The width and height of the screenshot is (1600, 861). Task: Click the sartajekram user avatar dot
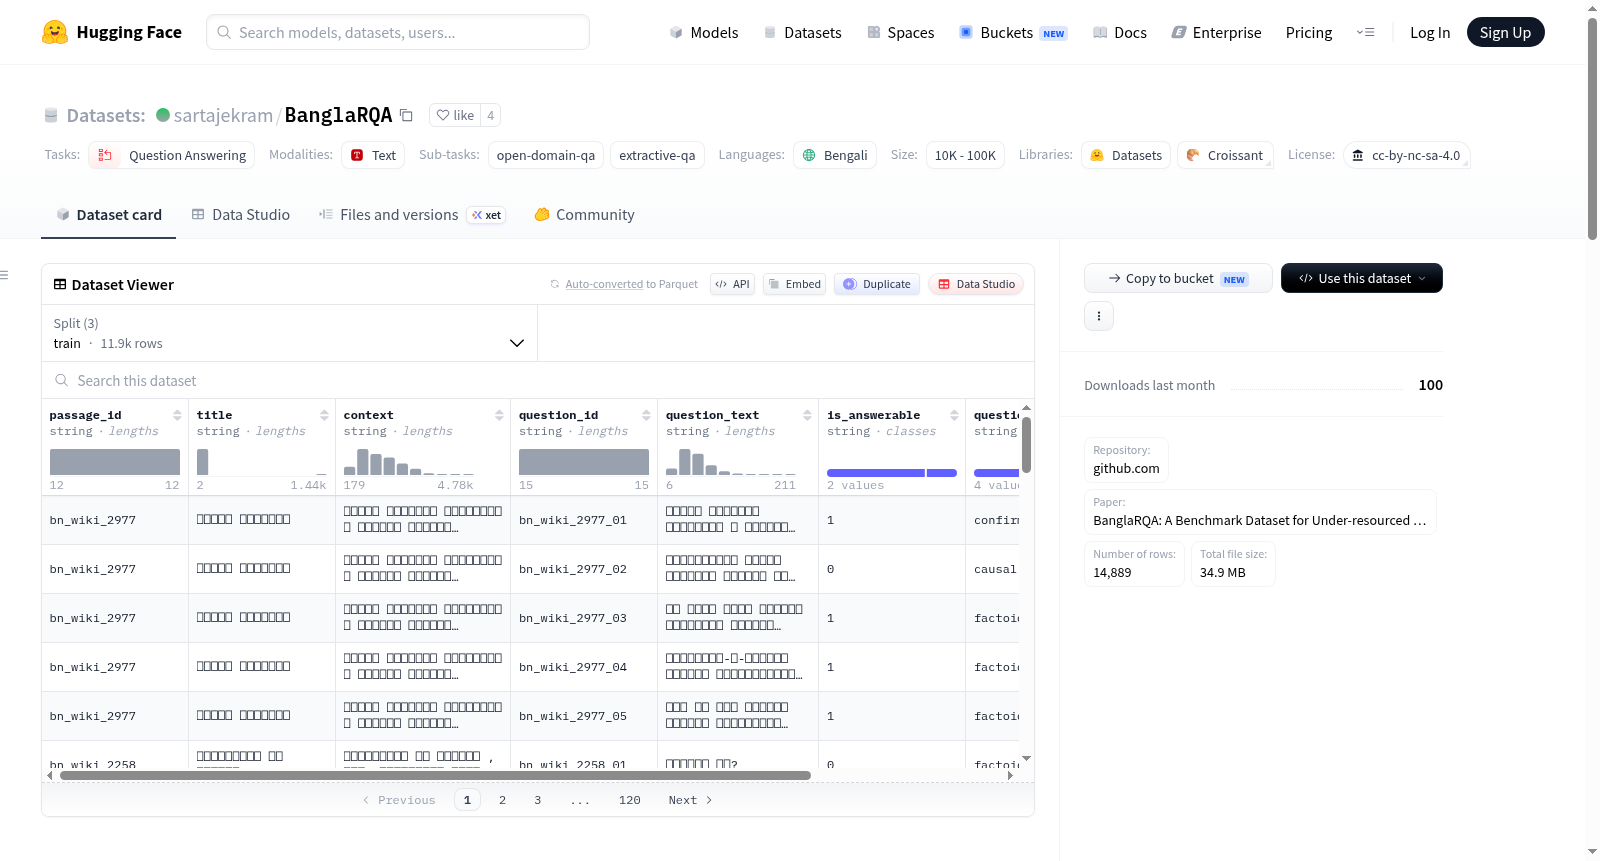coord(163,115)
